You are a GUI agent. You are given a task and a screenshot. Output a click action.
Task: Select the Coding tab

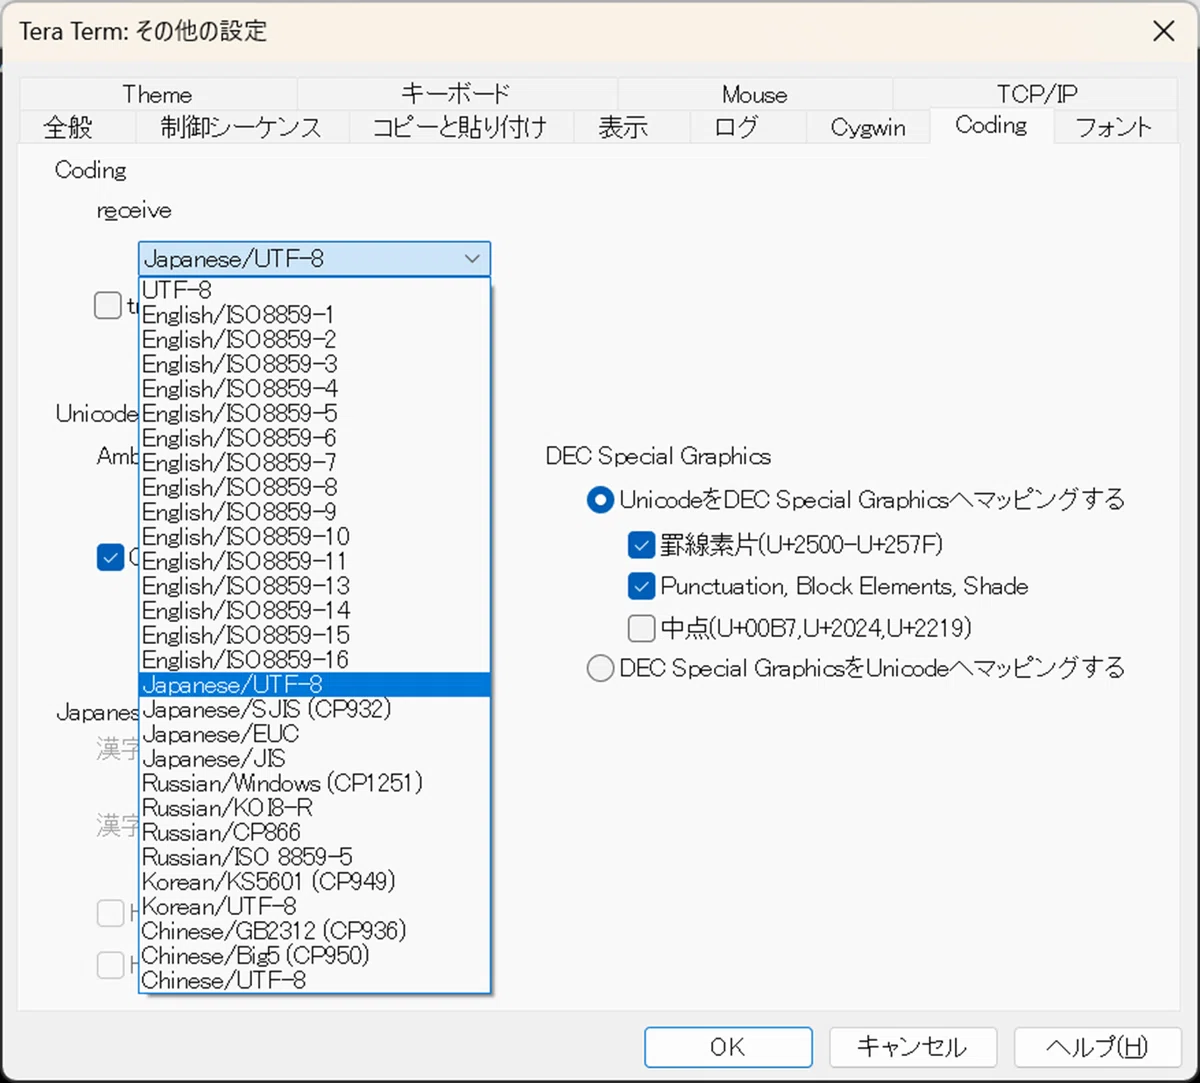pos(991,125)
